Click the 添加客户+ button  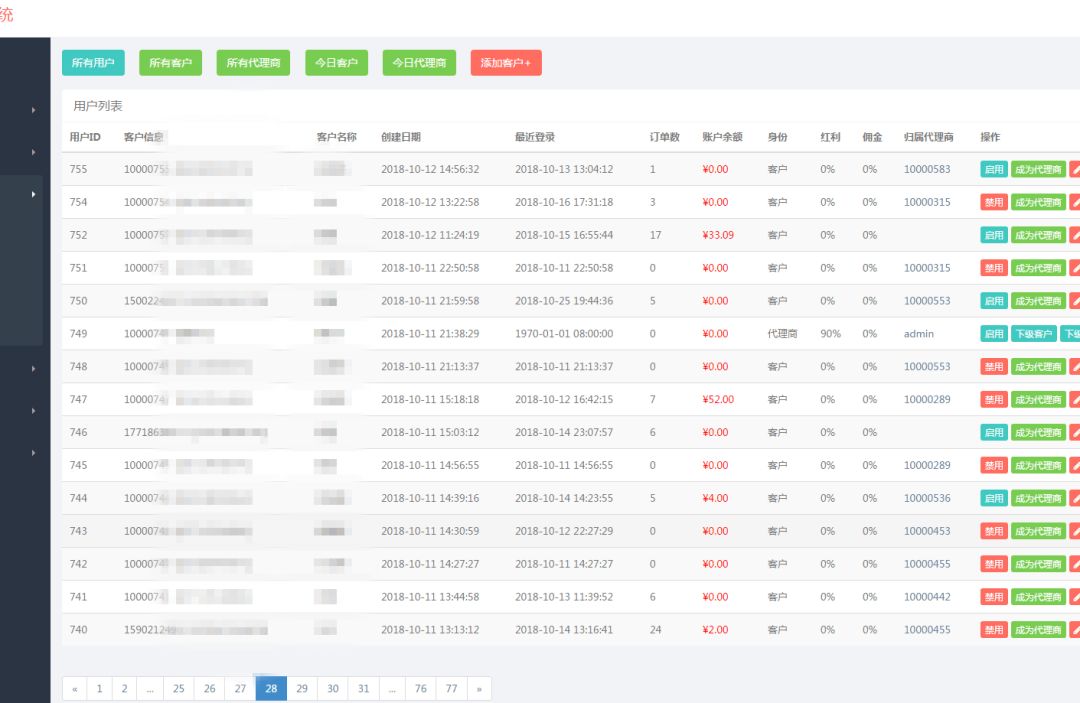pyautogui.click(x=505, y=62)
